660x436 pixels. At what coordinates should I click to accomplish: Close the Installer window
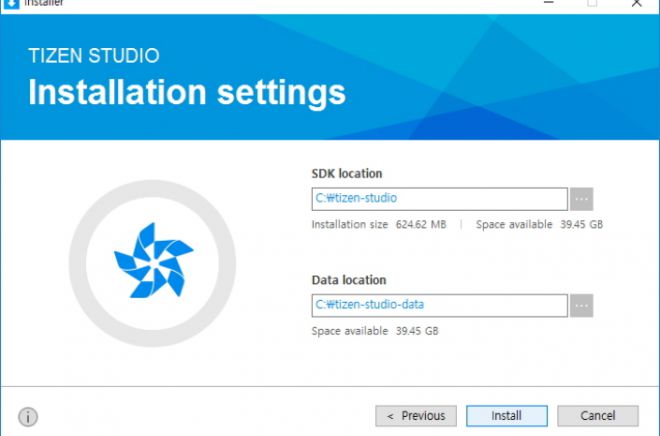point(636,3)
